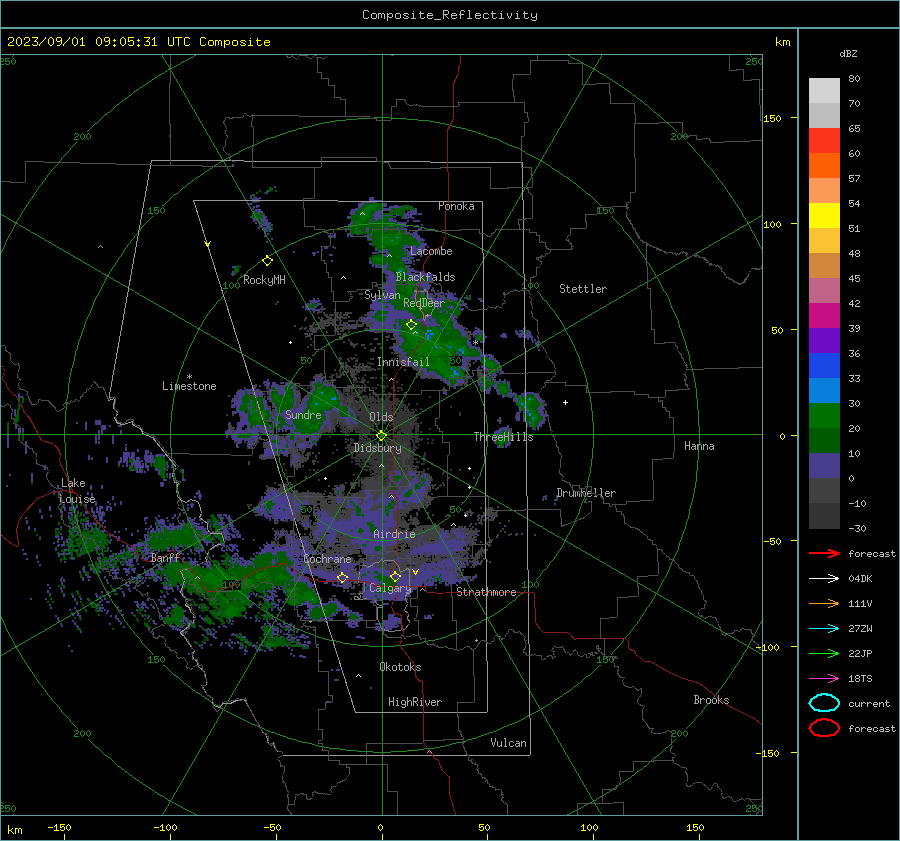Image resolution: width=900 pixels, height=841 pixels.
Task: Click the Strathmore label
Action: click(486, 592)
